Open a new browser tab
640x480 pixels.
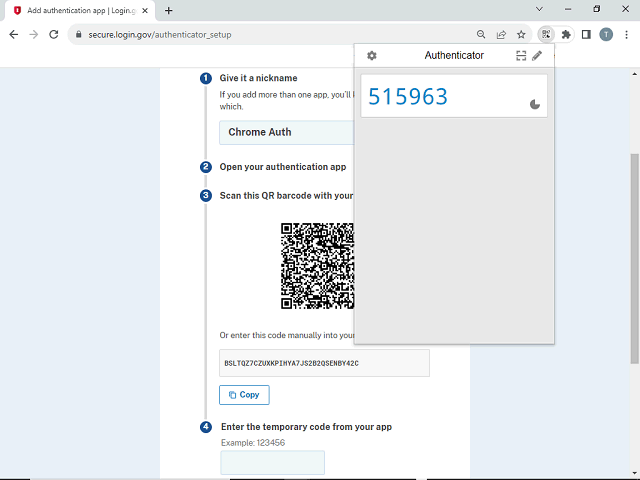(169, 11)
